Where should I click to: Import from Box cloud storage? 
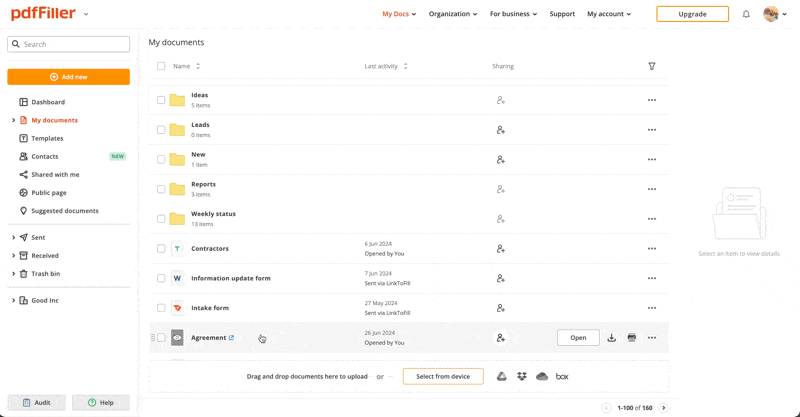click(x=562, y=377)
